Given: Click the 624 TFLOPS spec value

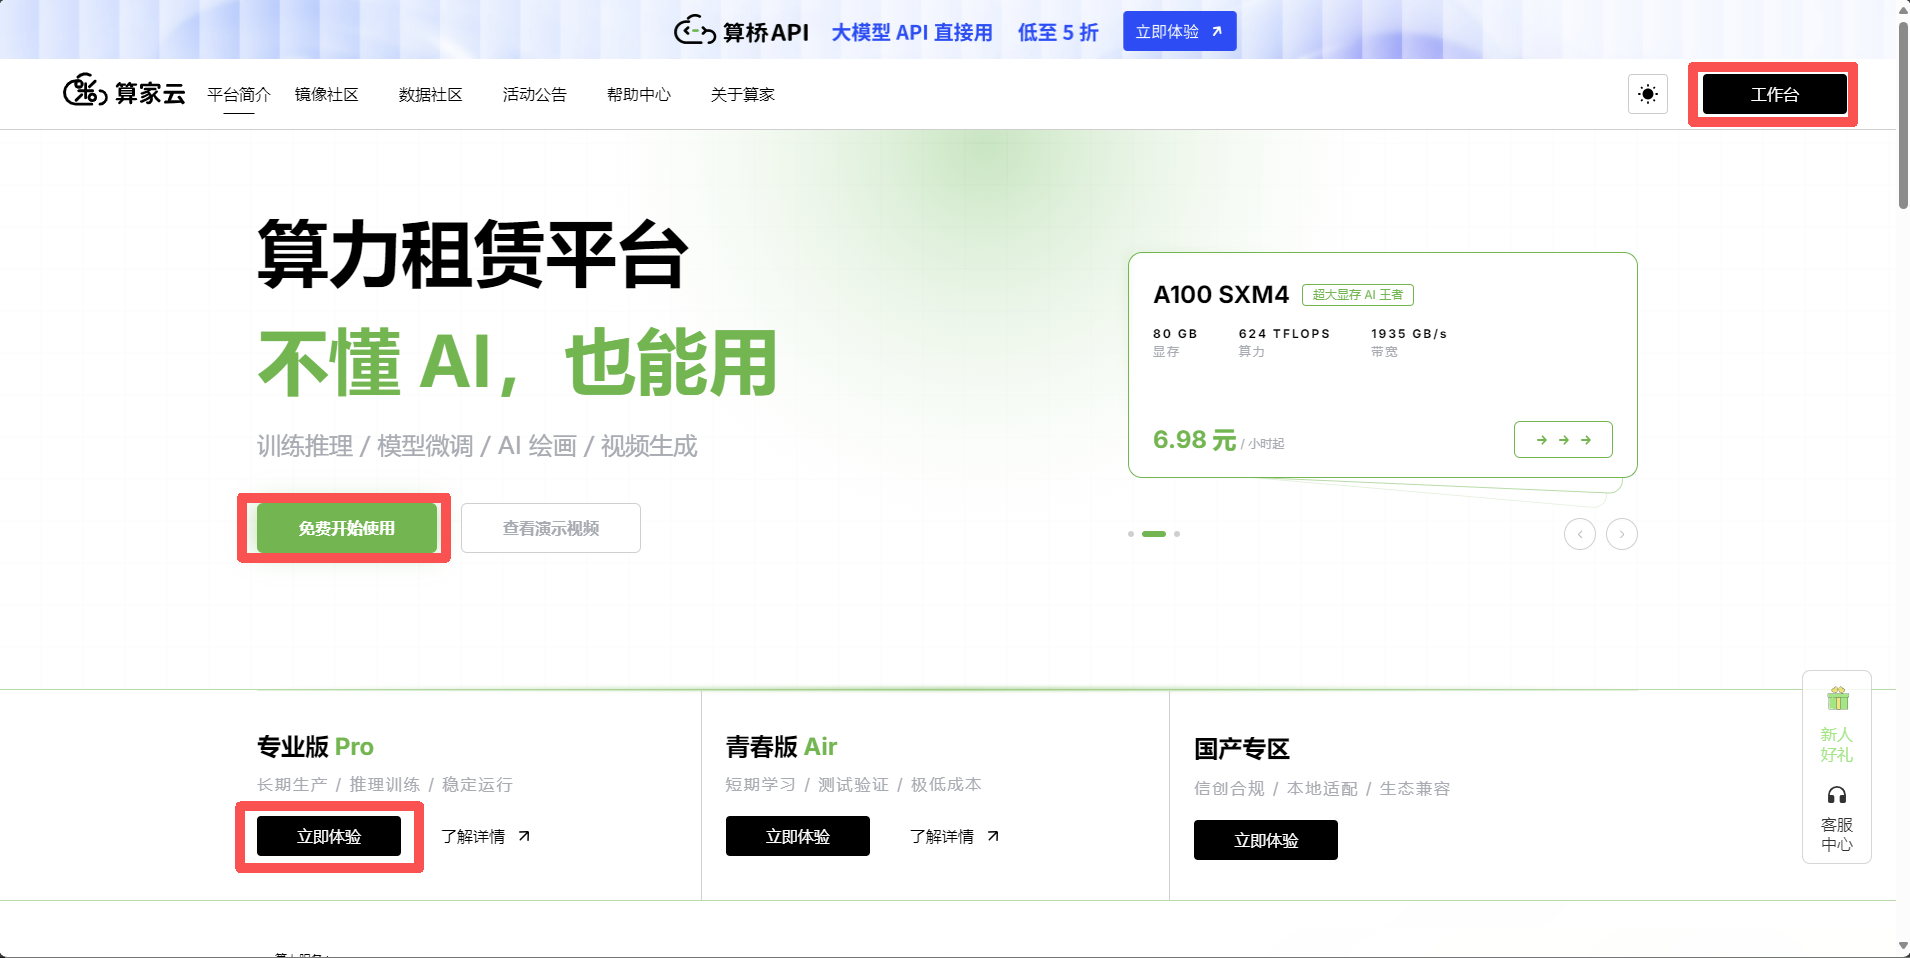Looking at the screenshot, I should [x=1284, y=334].
